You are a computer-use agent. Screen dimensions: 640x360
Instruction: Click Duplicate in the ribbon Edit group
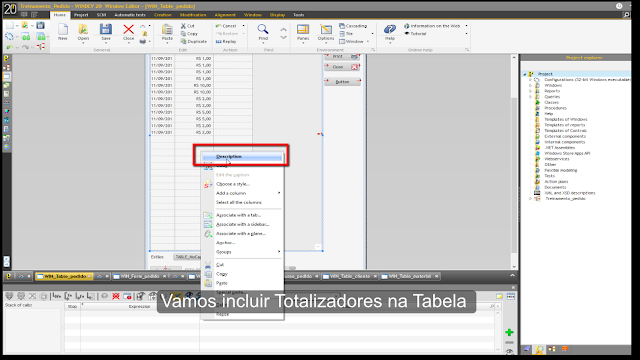(x=194, y=41)
